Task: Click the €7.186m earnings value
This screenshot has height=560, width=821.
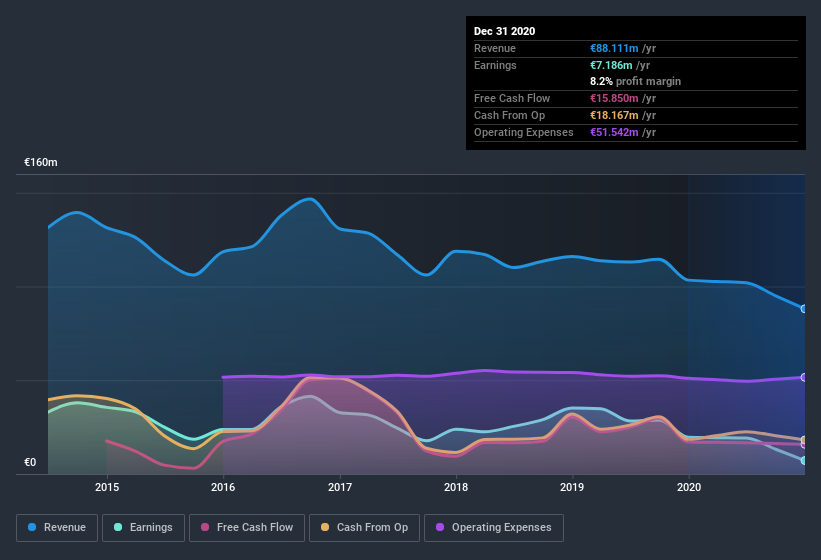Action: (x=611, y=65)
